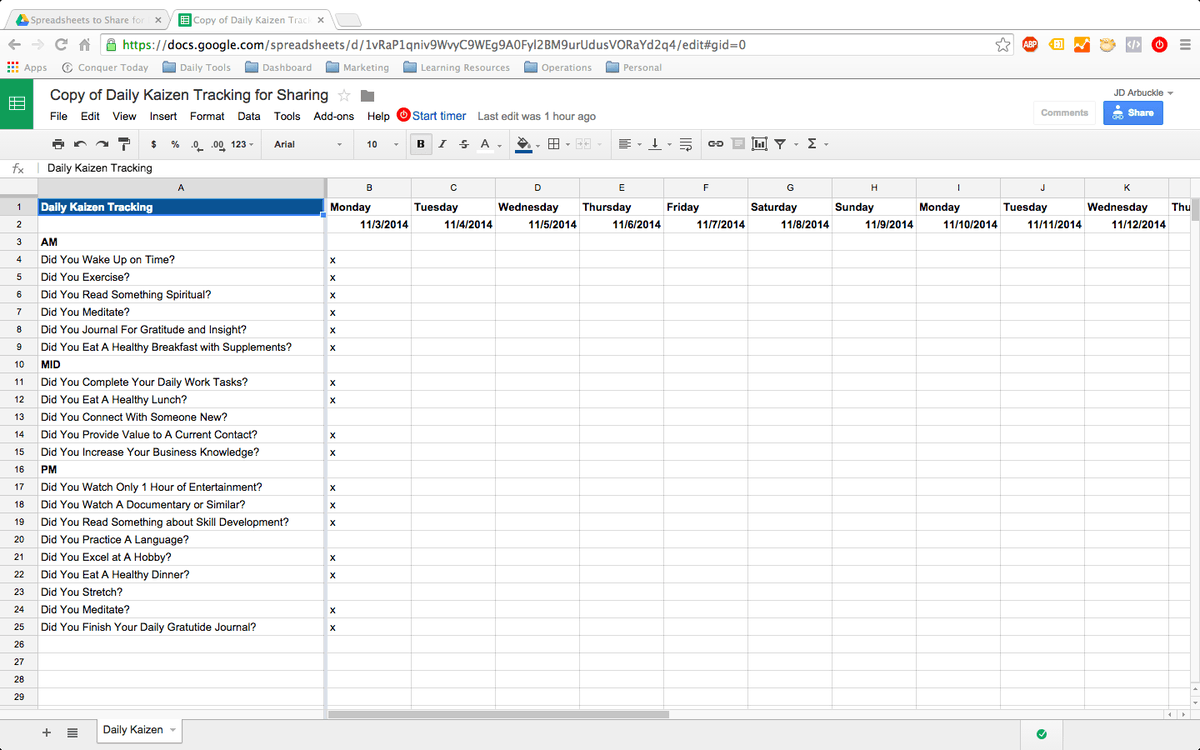The width and height of the screenshot is (1200, 750).
Task: Click the Insert comment icon
Action: (738, 144)
